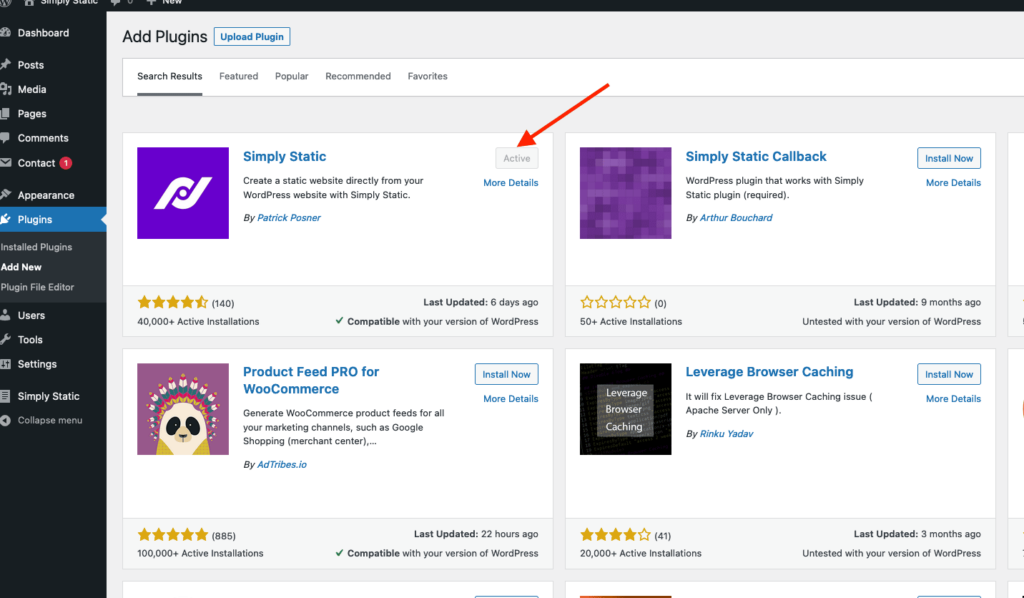The image size is (1024, 598).
Task: Switch to the Popular tab
Action: pyautogui.click(x=291, y=76)
